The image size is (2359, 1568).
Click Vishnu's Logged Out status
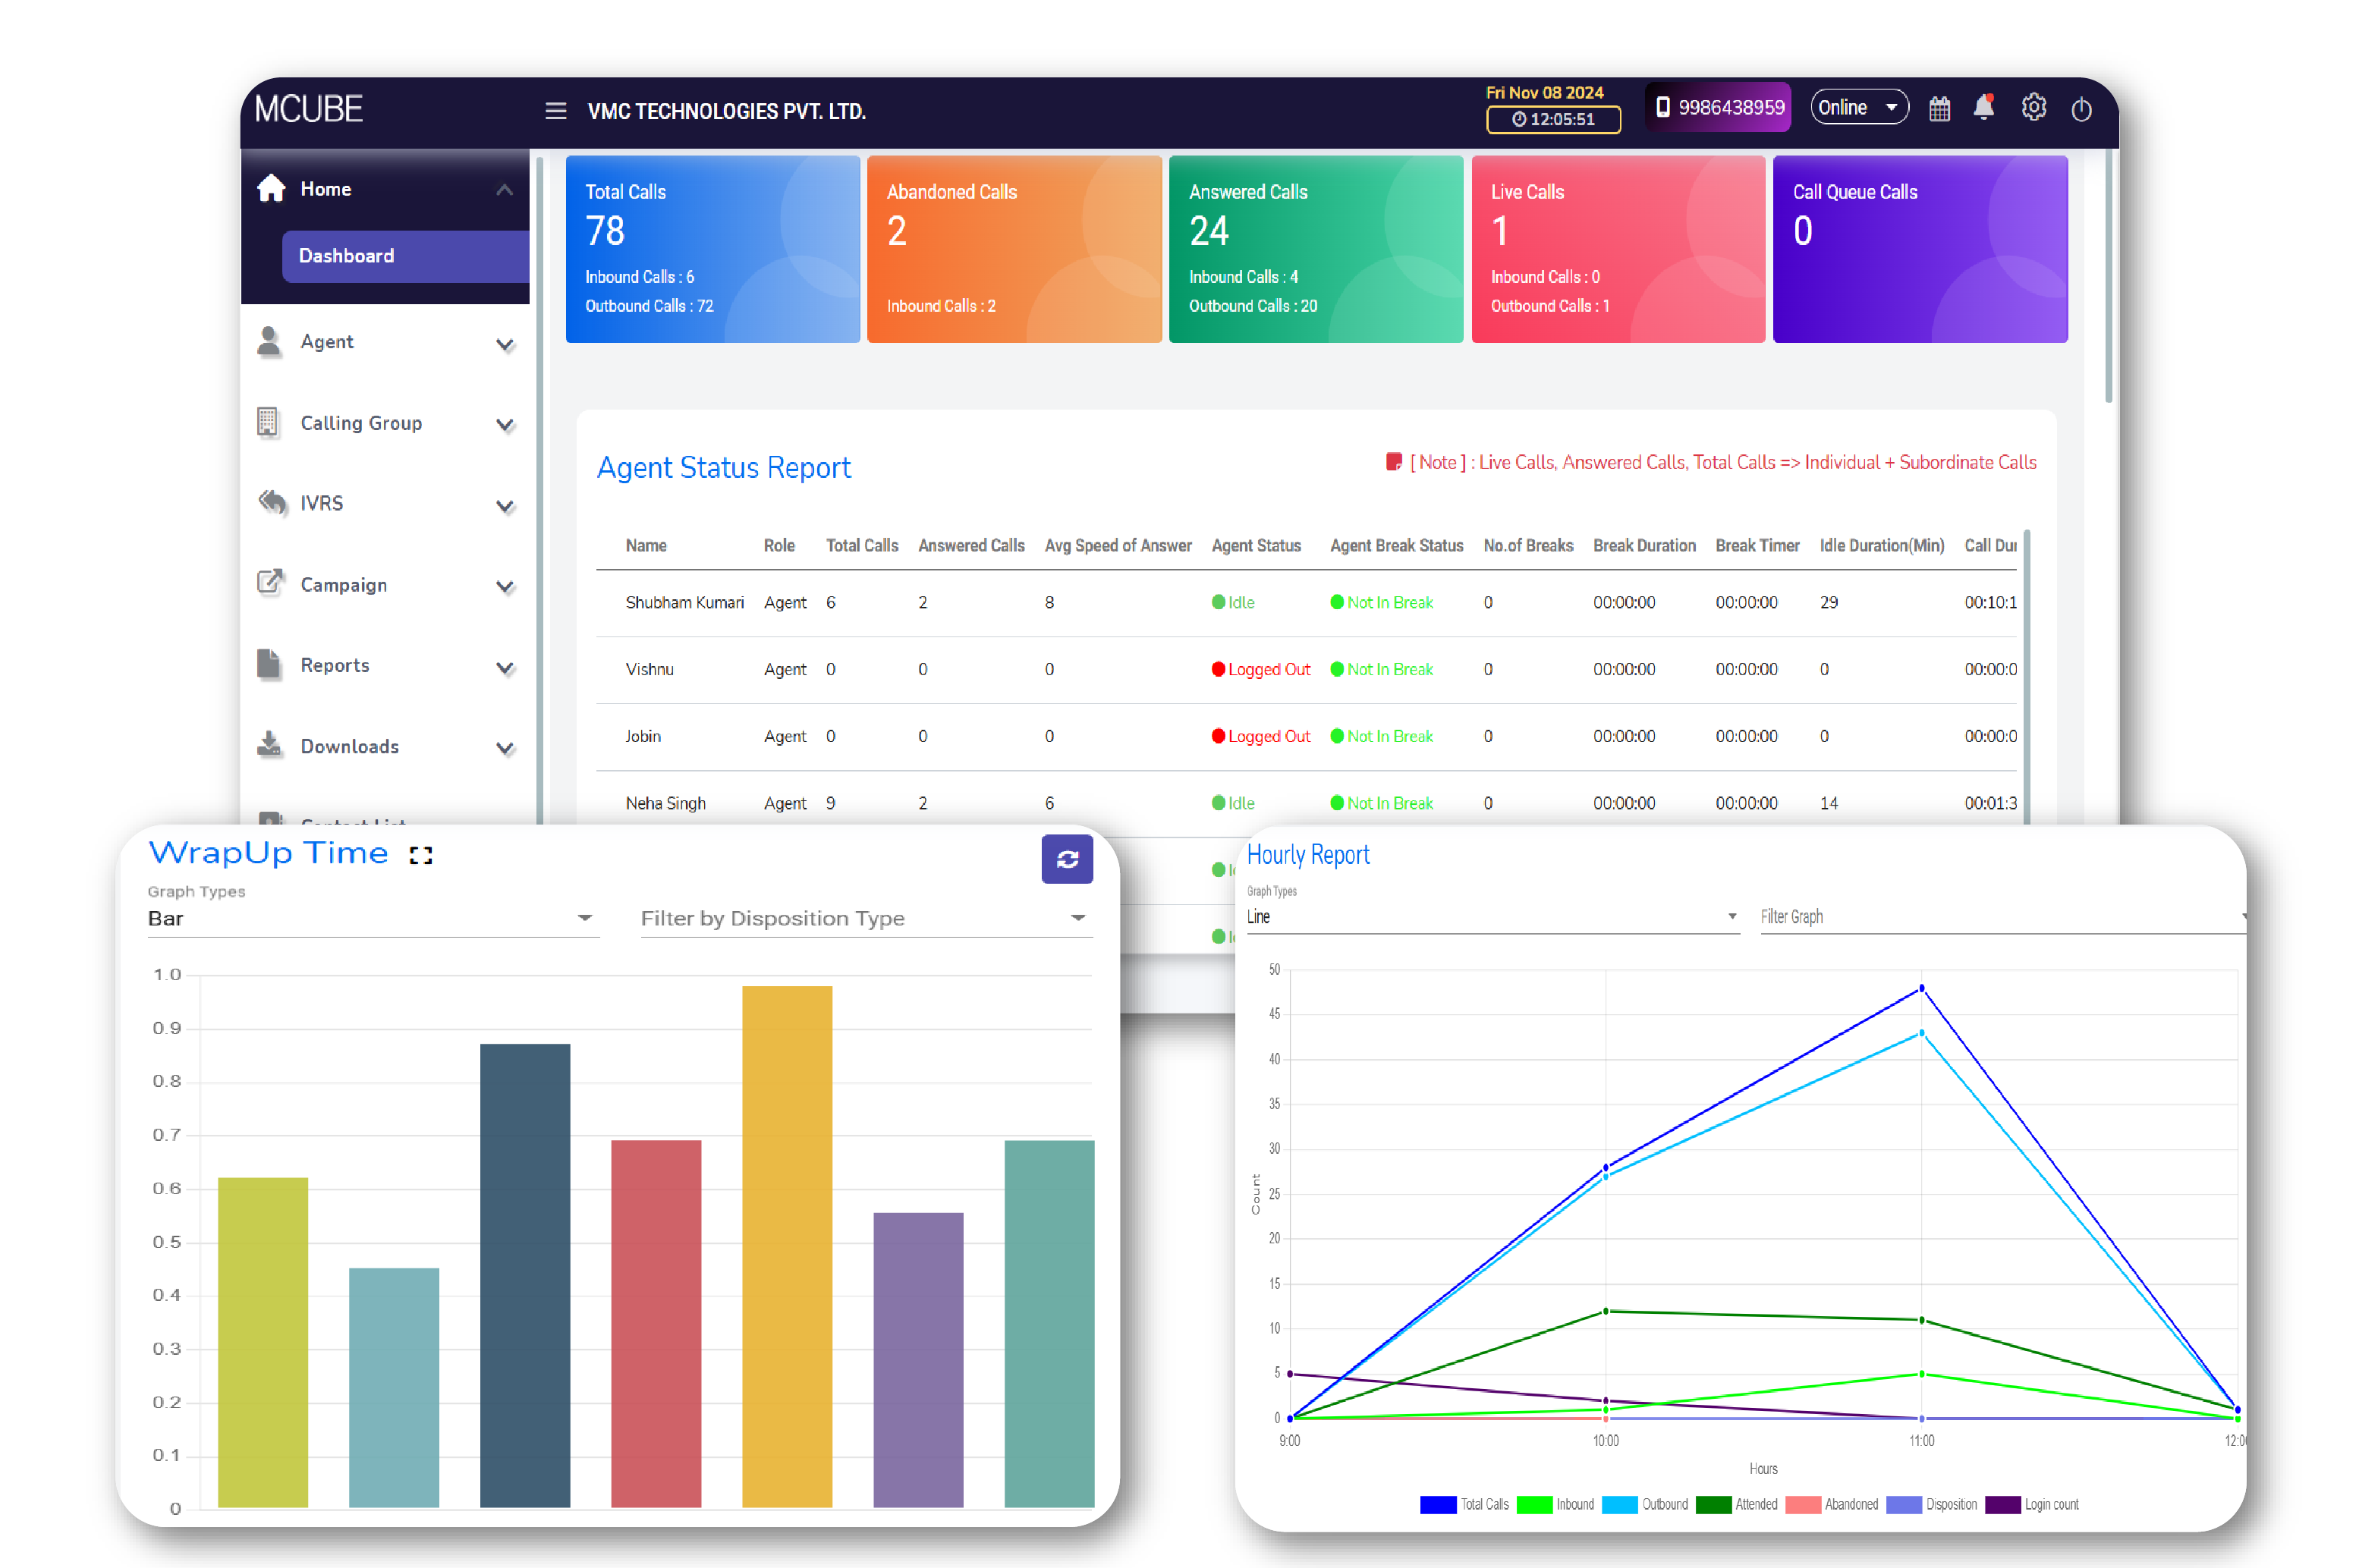[x=1260, y=669]
